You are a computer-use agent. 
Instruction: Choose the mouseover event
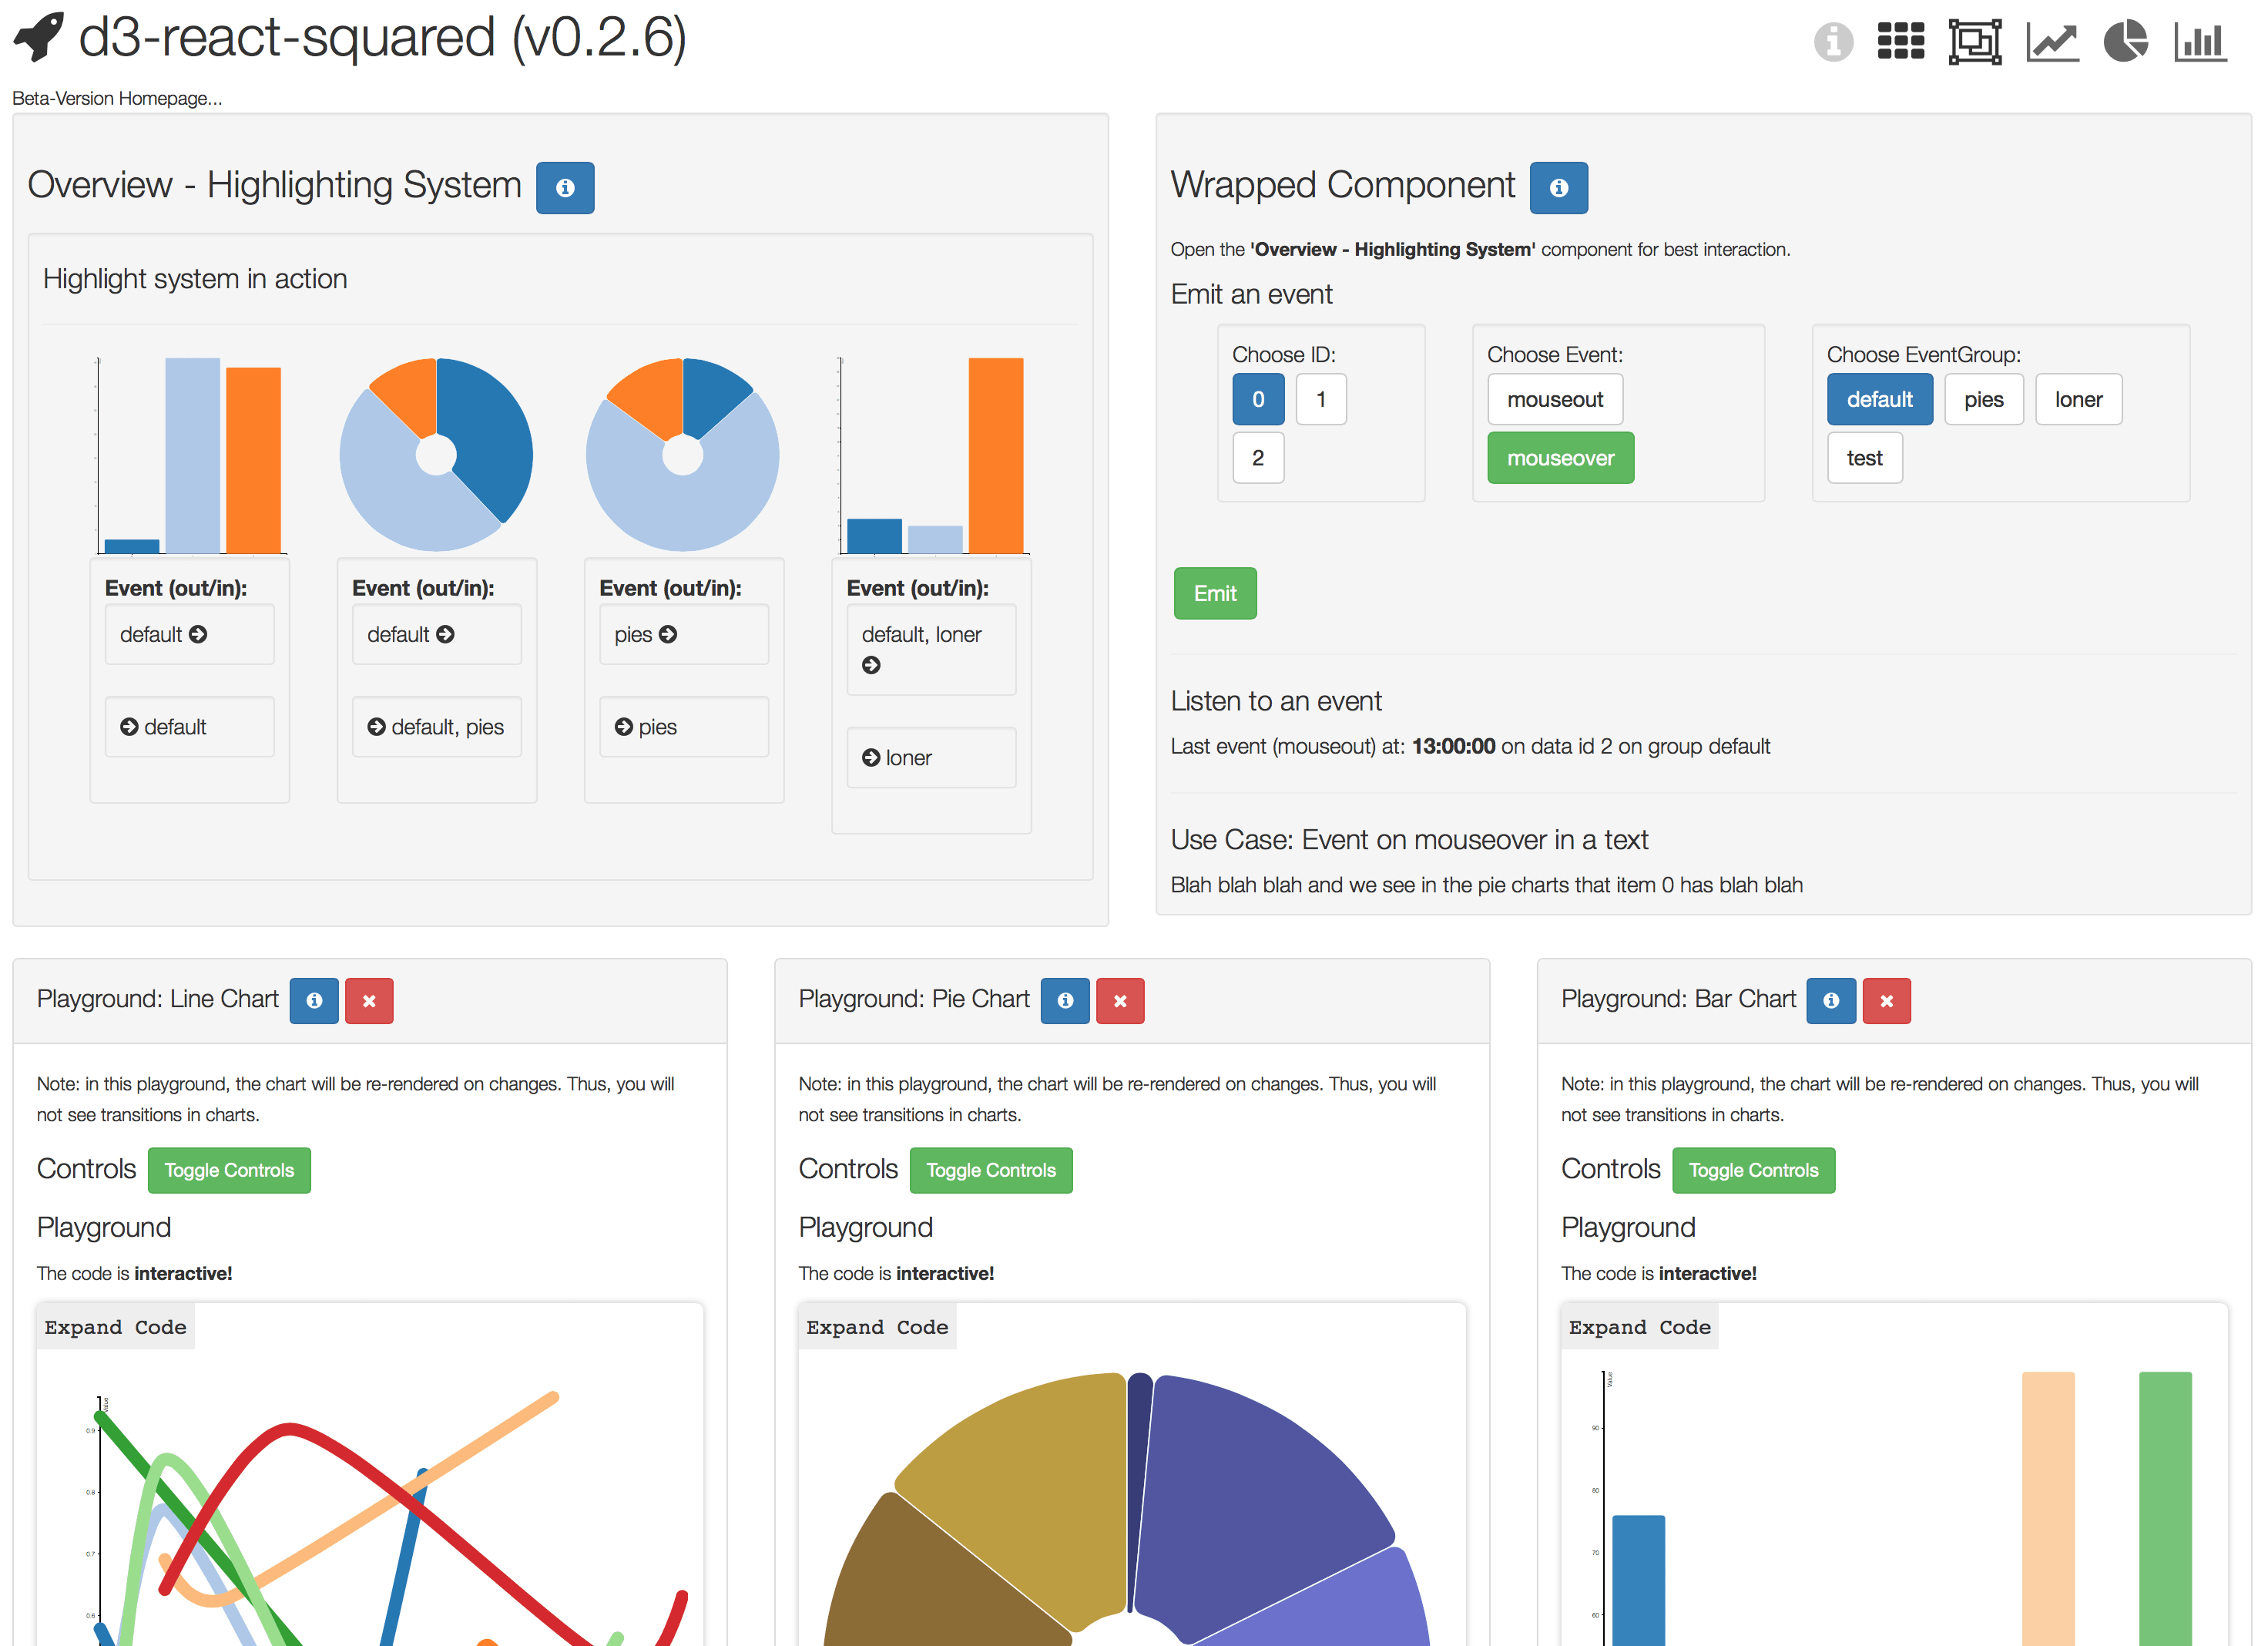(x=1561, y=458)
